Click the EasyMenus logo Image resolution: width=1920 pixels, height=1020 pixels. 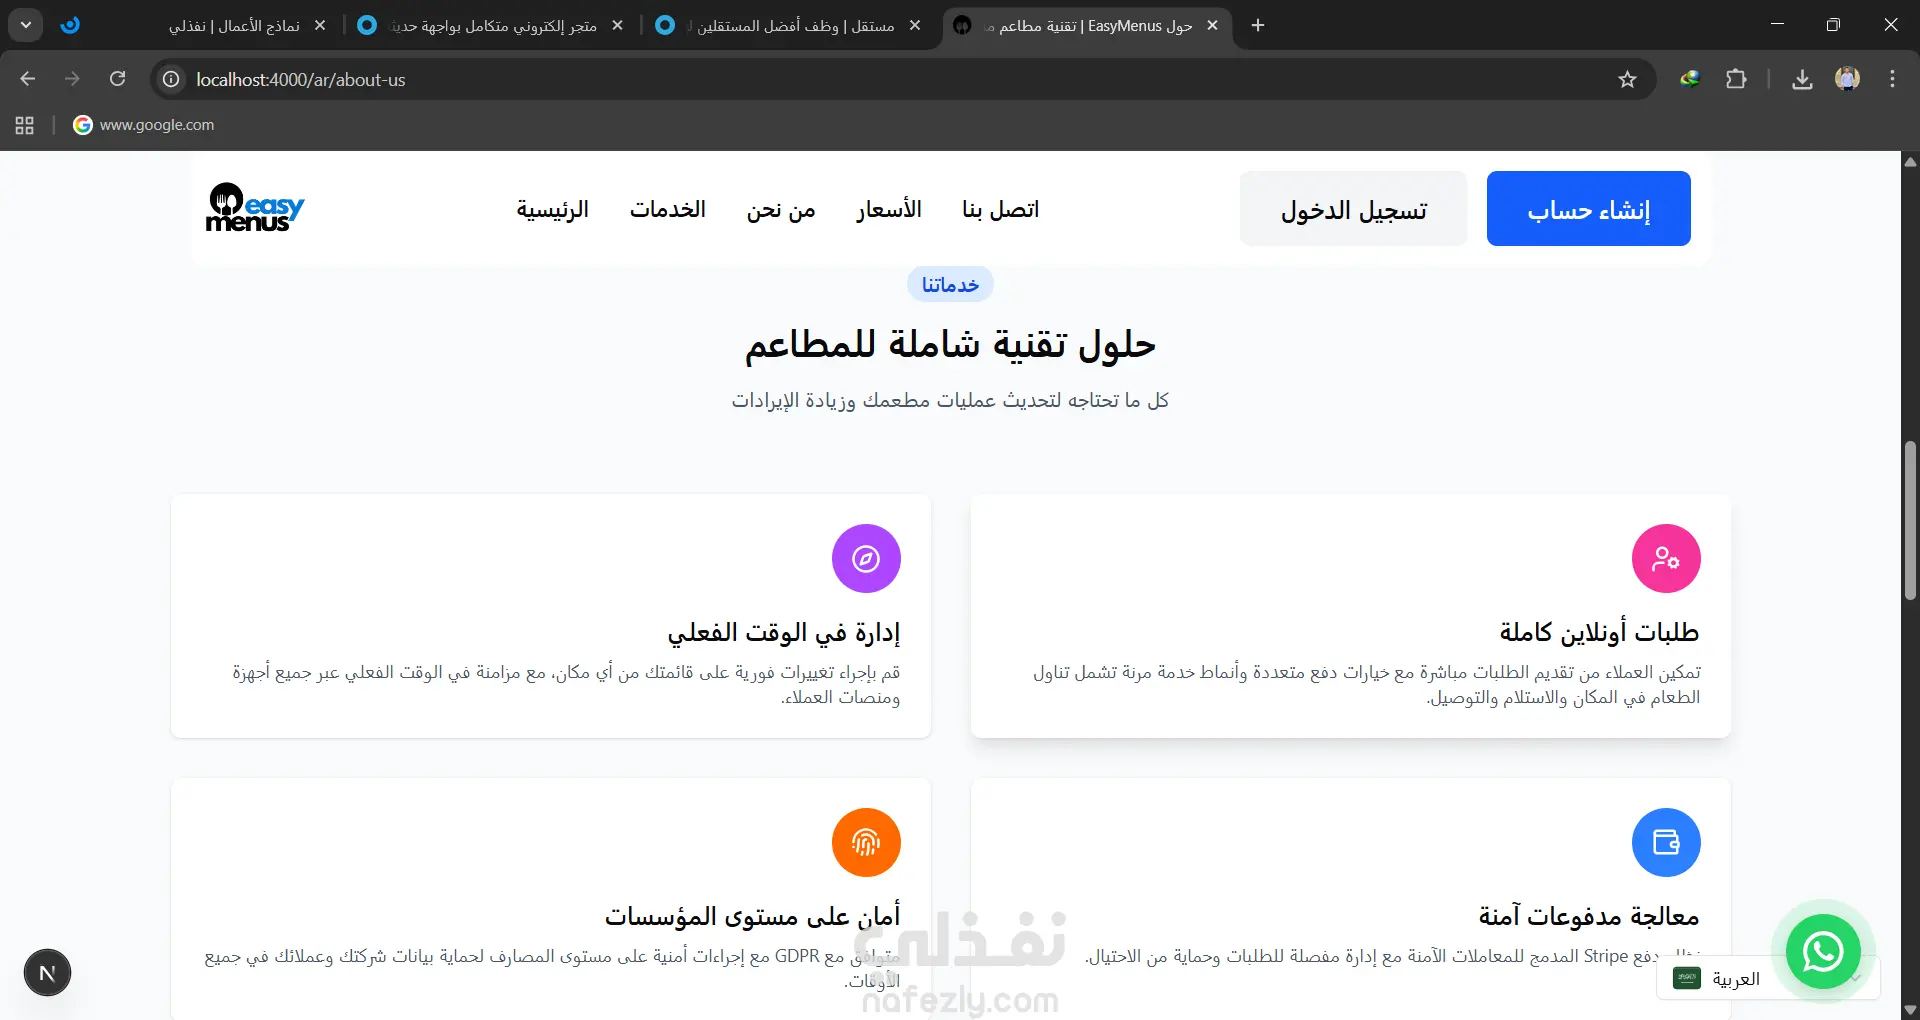(254, 208)
